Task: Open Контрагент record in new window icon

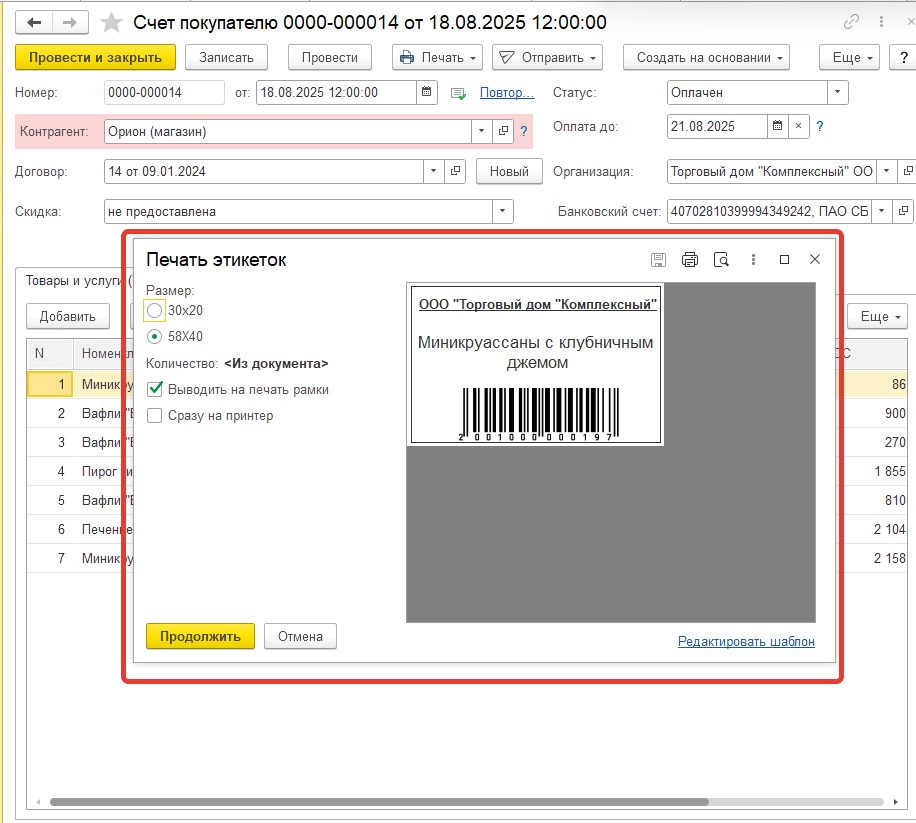Action: click(x=503, y=131)
